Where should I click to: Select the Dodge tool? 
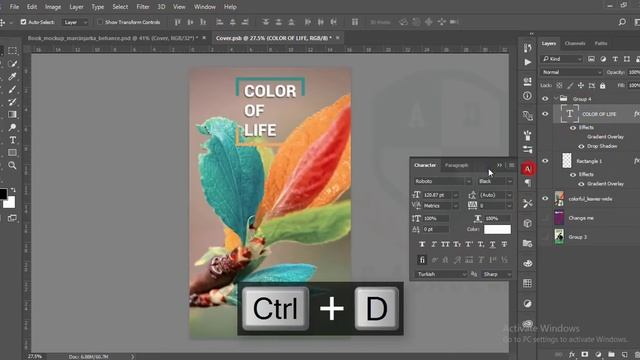click(x=12, y=127)
